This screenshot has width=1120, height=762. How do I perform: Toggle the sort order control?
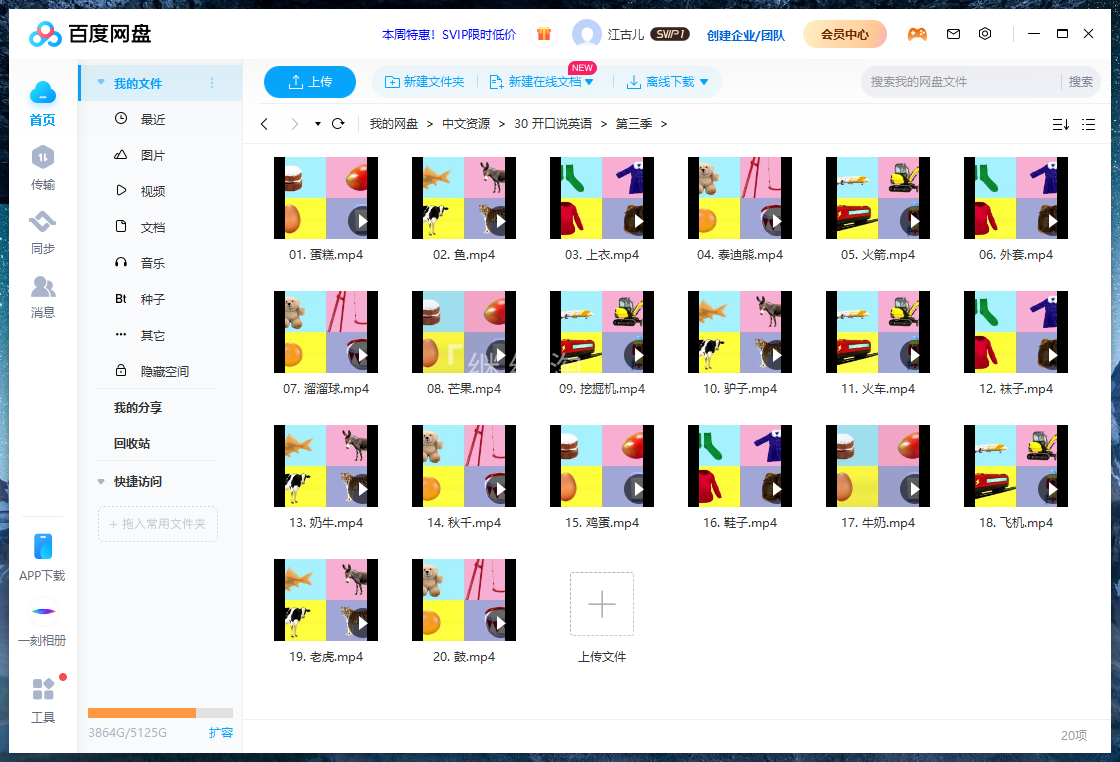click(1060, 124)
